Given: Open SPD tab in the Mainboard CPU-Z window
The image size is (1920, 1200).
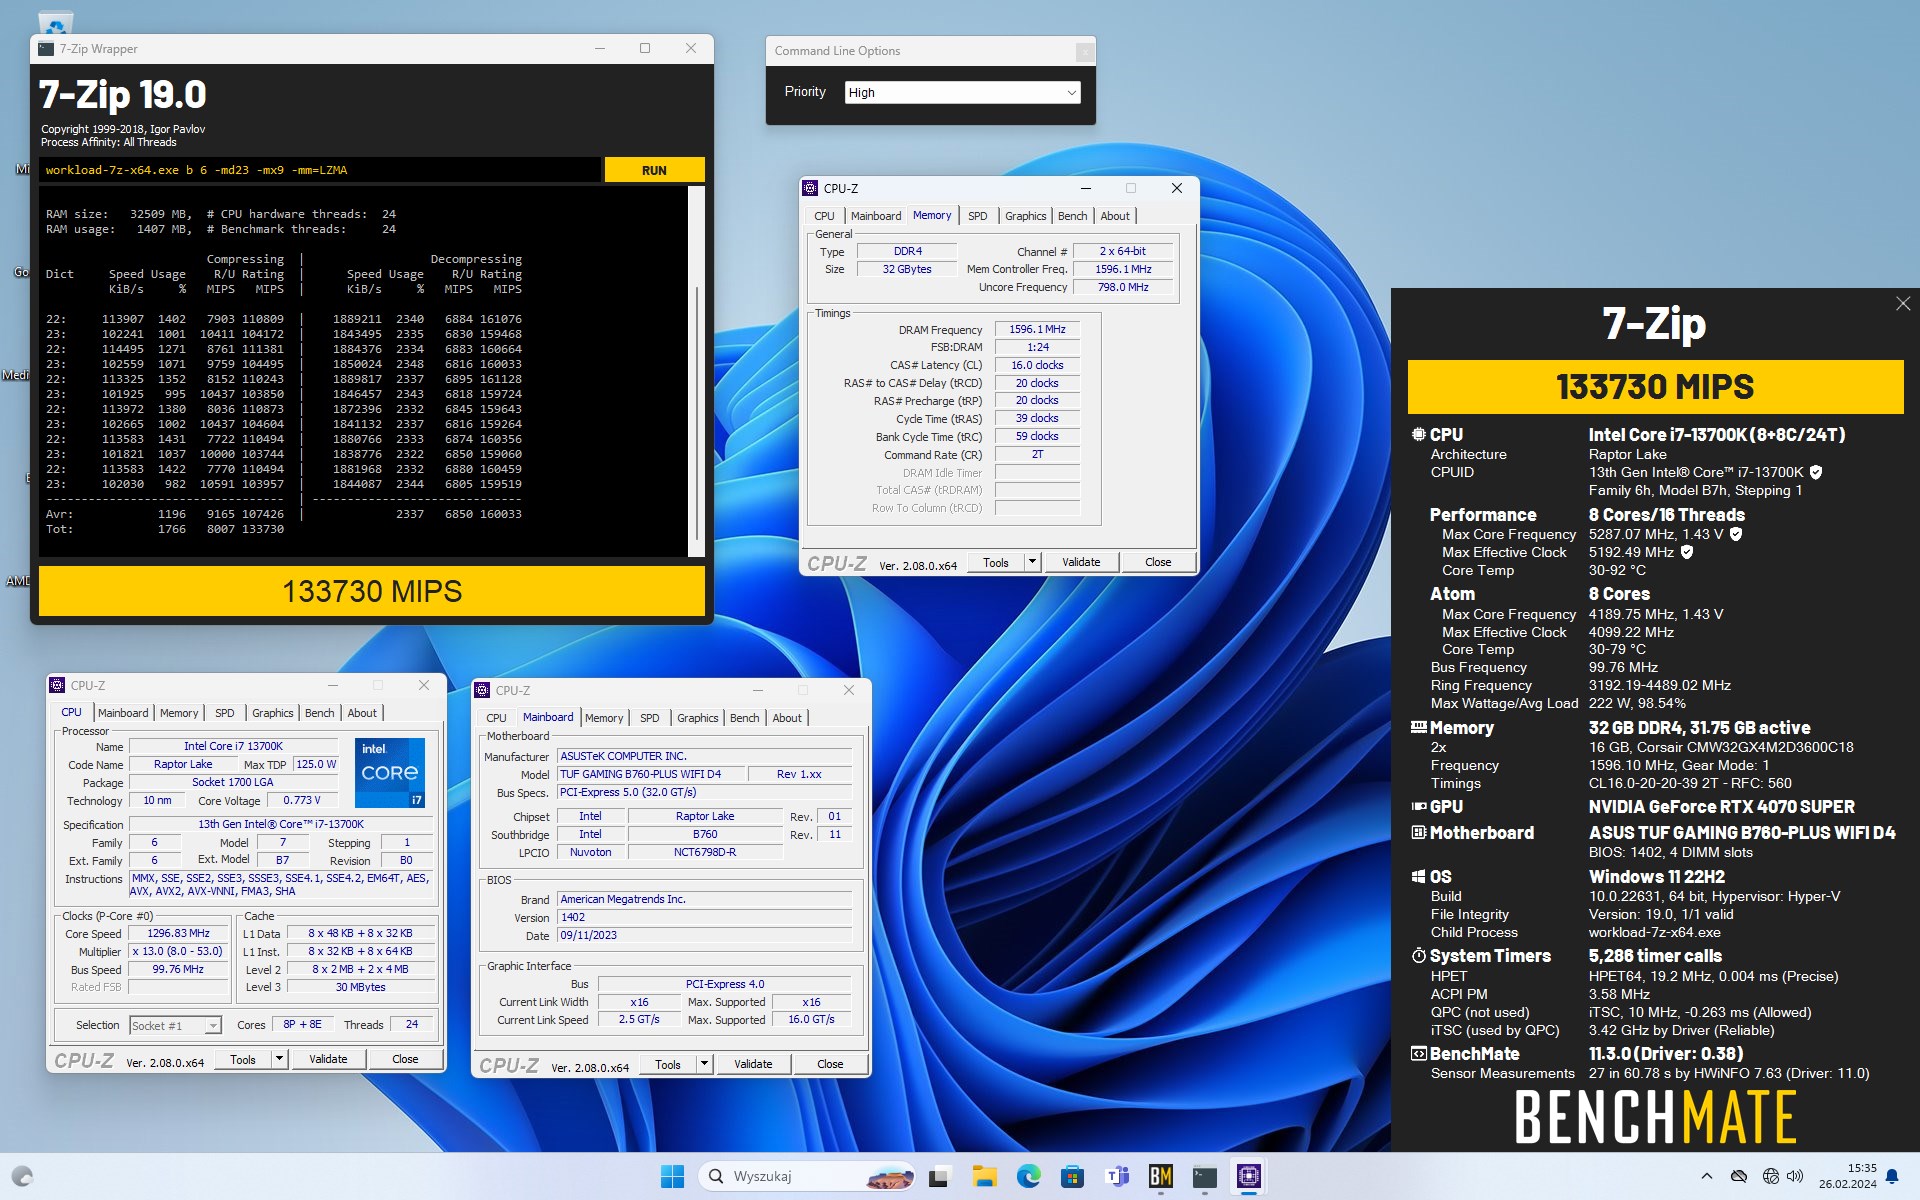Looking at the screenshot, I should 649,718.
